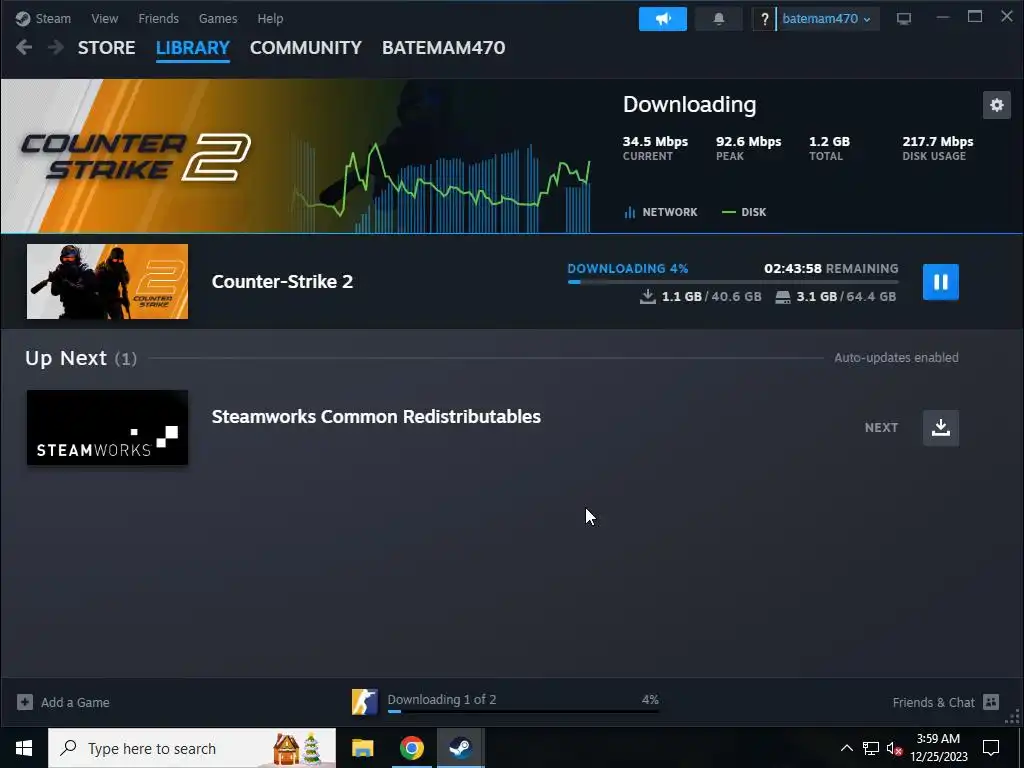This screenshot has height=768, width=1024.
Task: Click the Counter-Strike 2 title
Action: (x=282, y=281)
